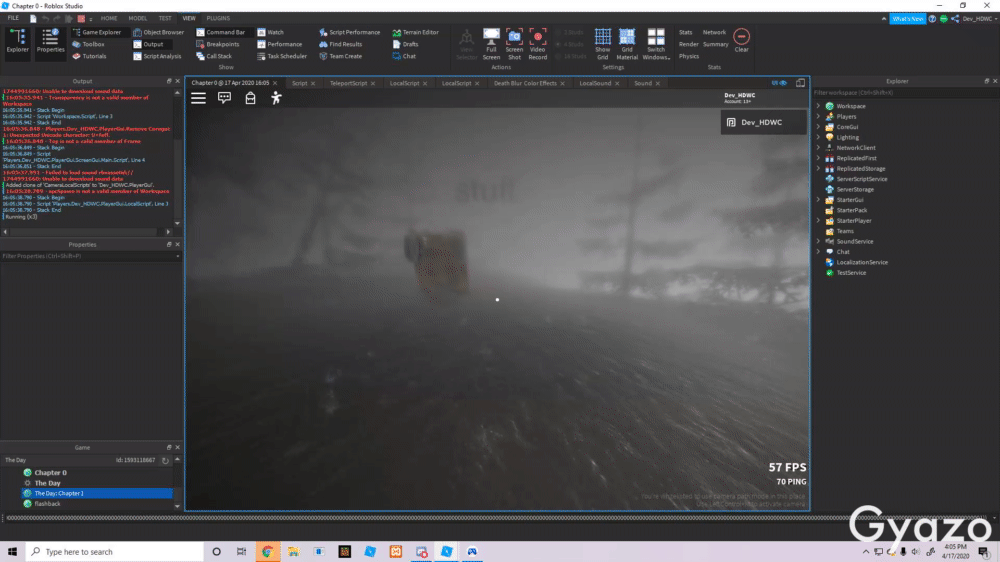
Task: Toggle the Properties panel button
Action: click(50, 43)
